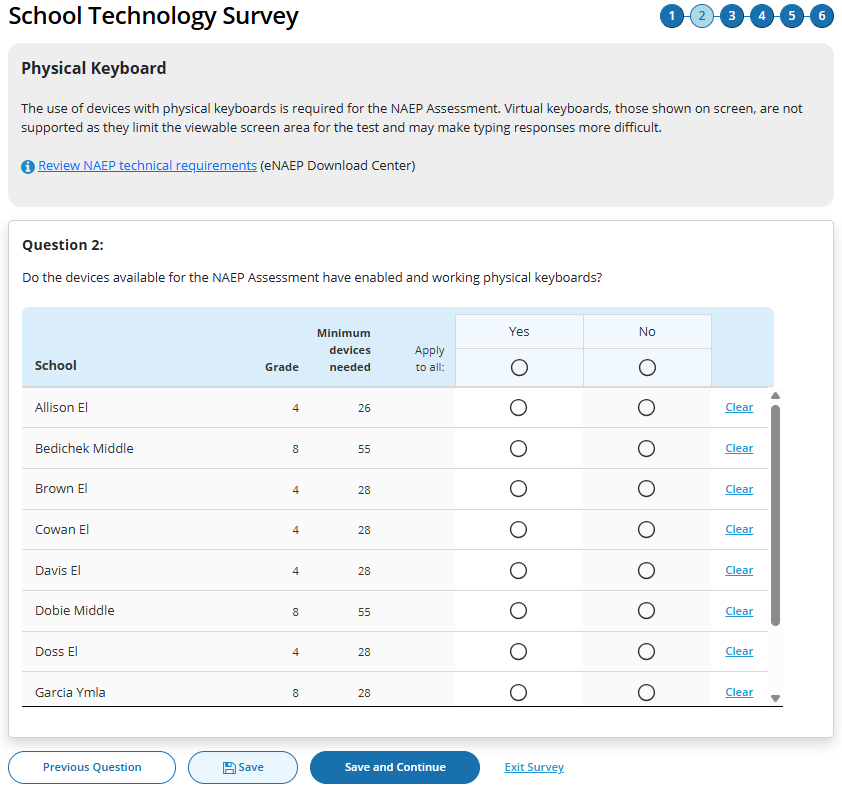
Task: Open Review NAEP technical requirements link
Action: tap(147, 166)
